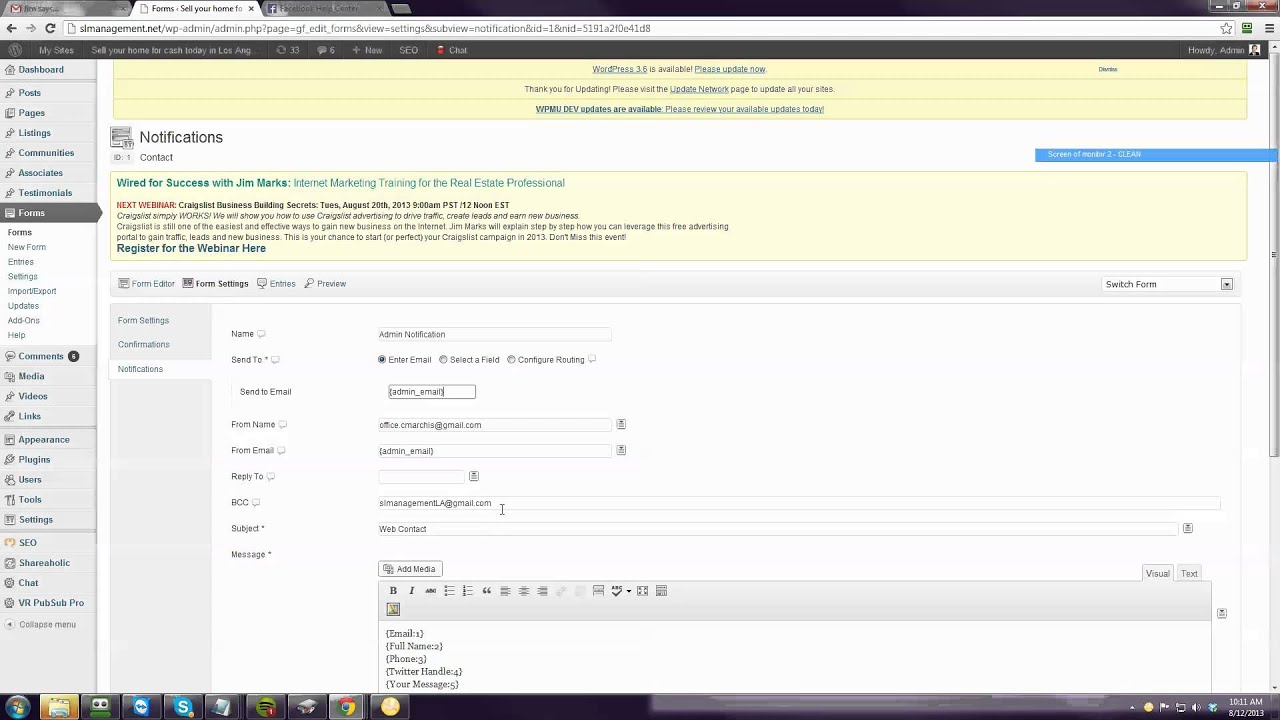Insert a bulleted list in the message
1280x720 pixels.
(449, 591)
